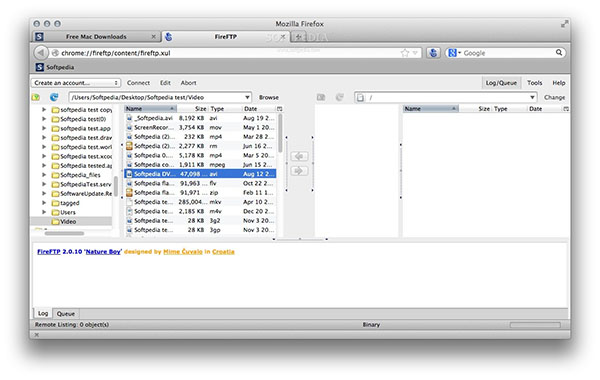Click the bookmark star icon
600x380 pixels.
pyautogui.click(x=405, y=53)
